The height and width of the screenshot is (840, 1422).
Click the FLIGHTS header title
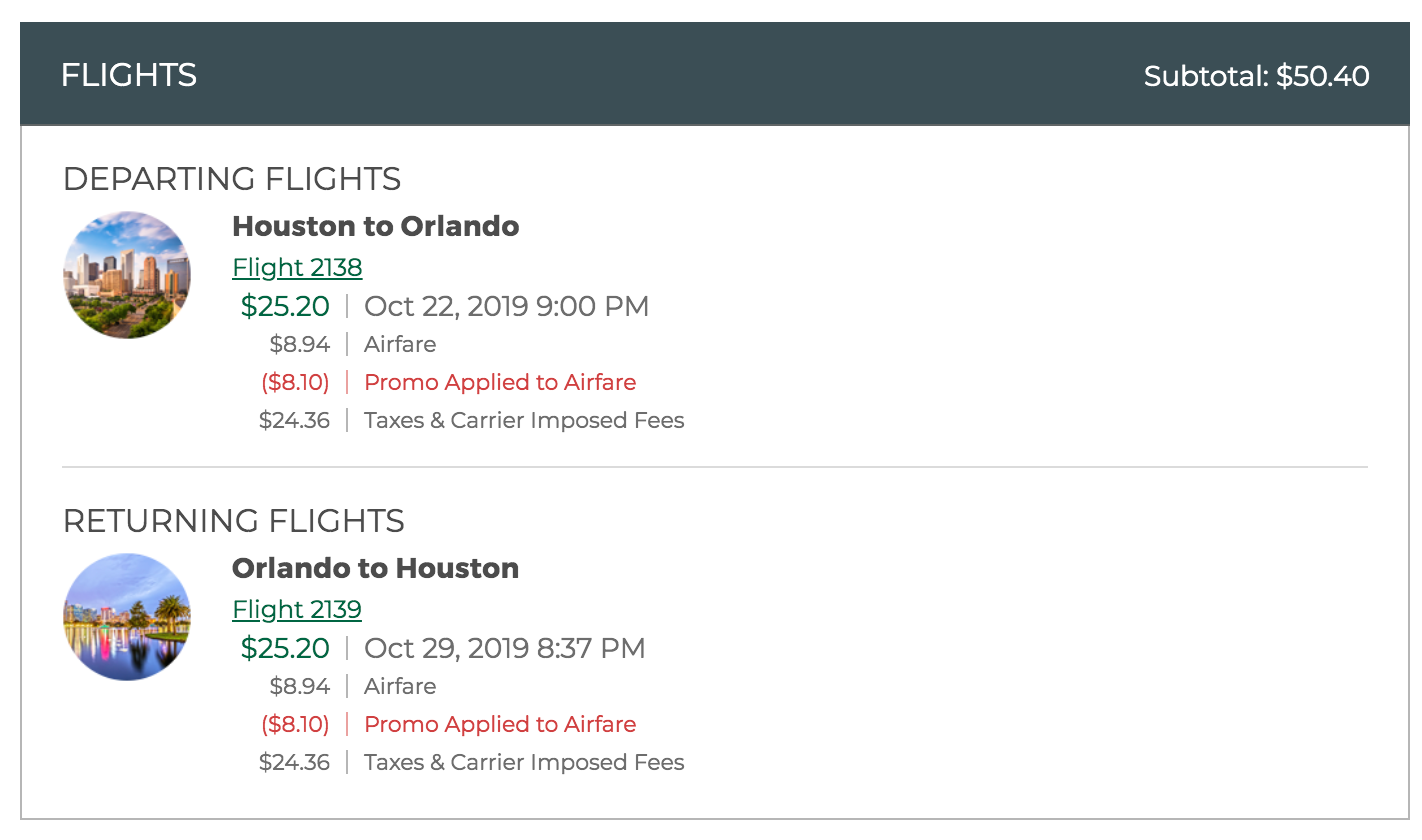point(129,75)
